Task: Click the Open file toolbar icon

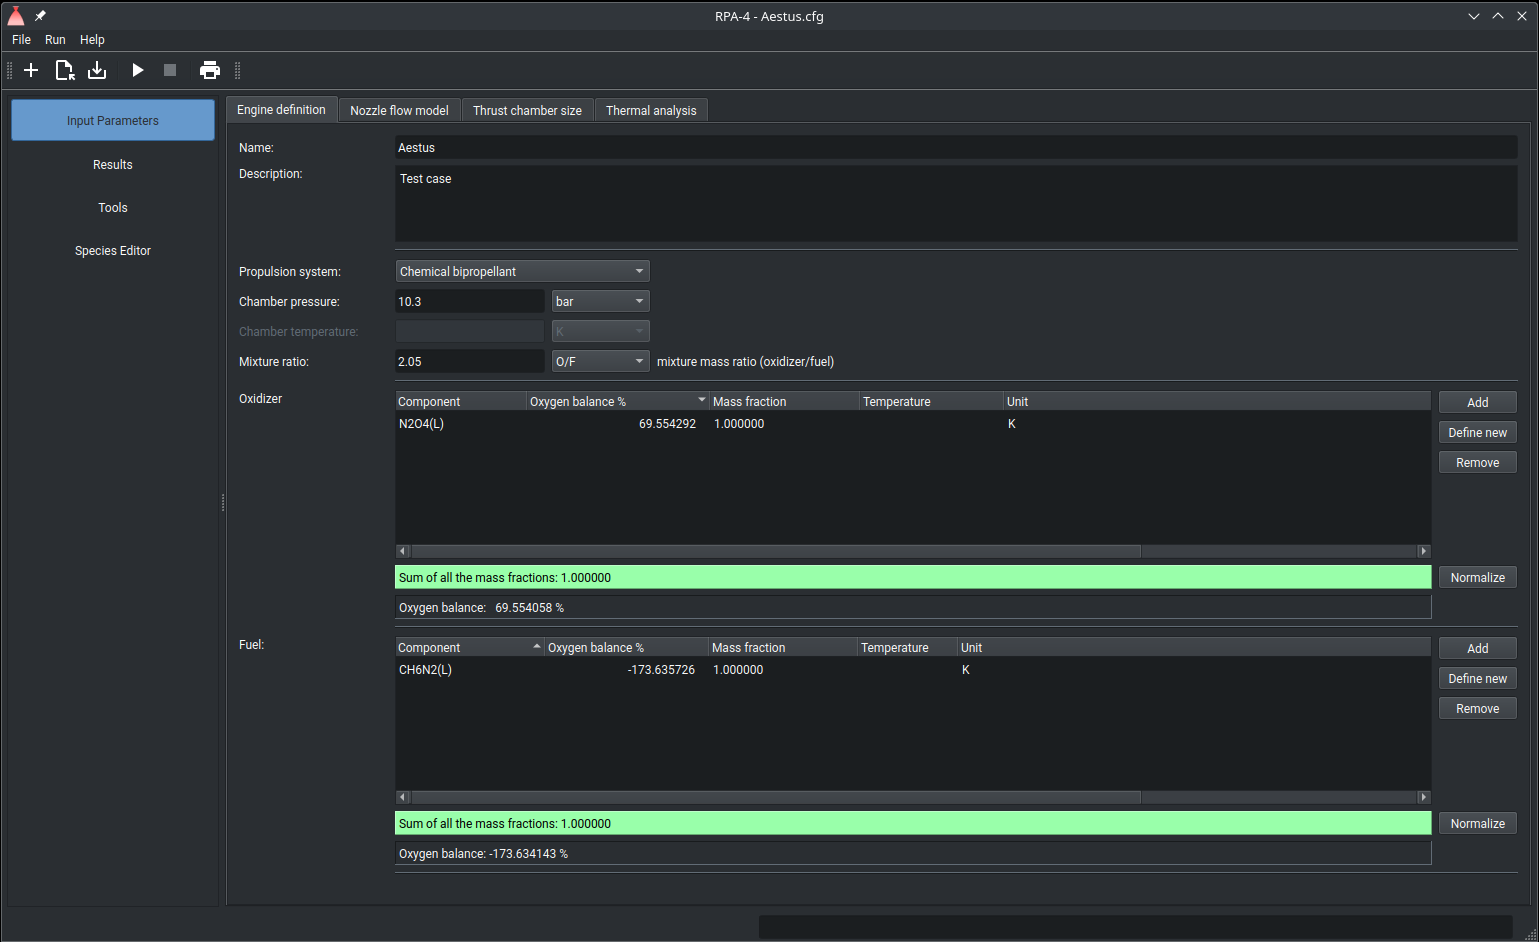Action: click(65, 70)
